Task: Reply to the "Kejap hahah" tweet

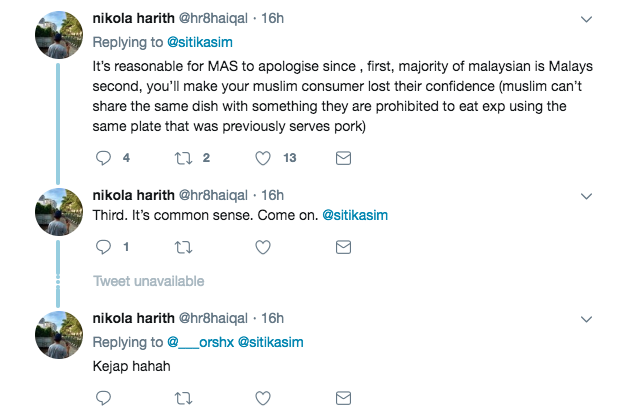Action: tap(102, 398)
